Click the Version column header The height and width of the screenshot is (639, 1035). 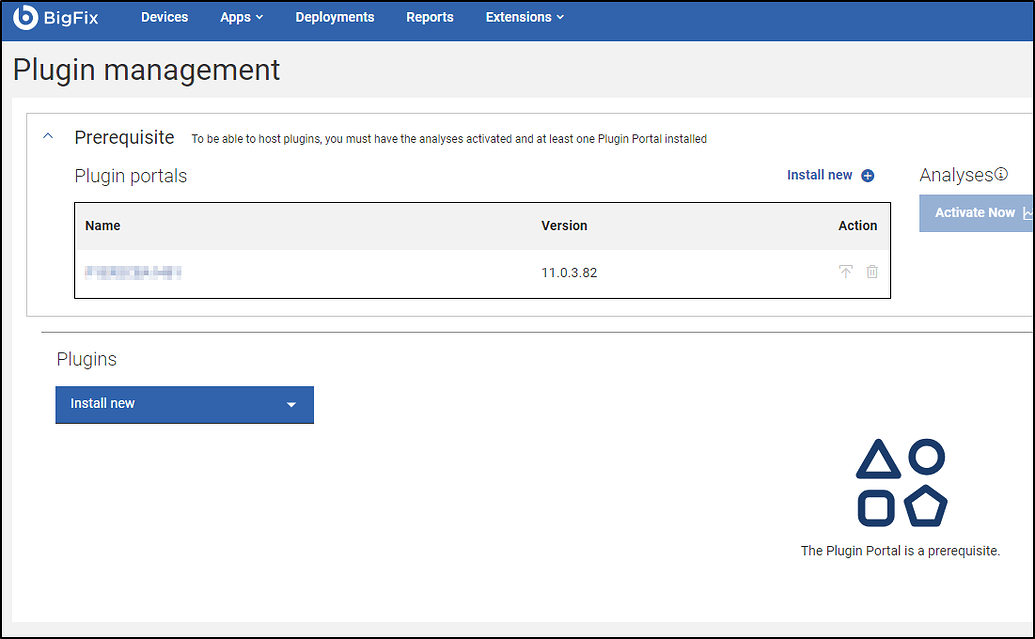(564, 226)
